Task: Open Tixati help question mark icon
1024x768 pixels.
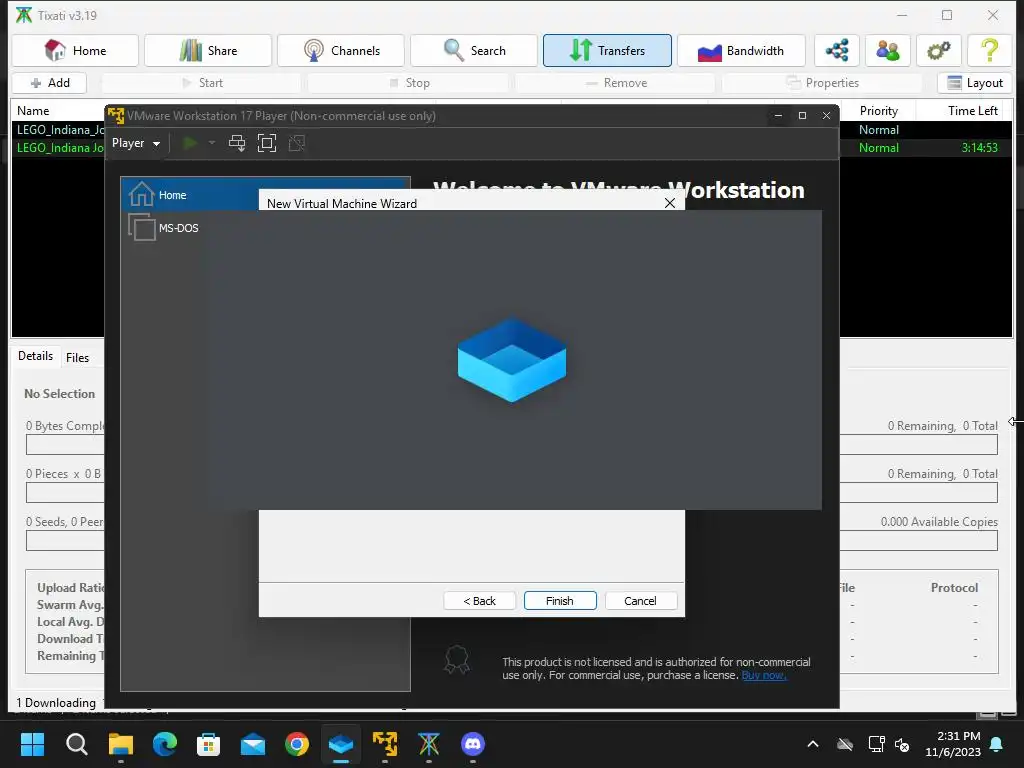Action: click(x=989, y=50)
